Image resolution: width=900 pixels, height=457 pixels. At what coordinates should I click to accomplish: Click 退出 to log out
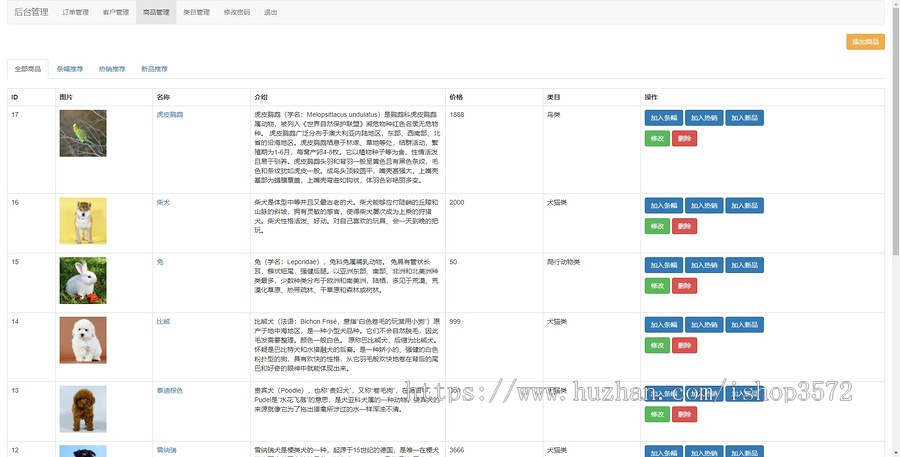point(270,12)
